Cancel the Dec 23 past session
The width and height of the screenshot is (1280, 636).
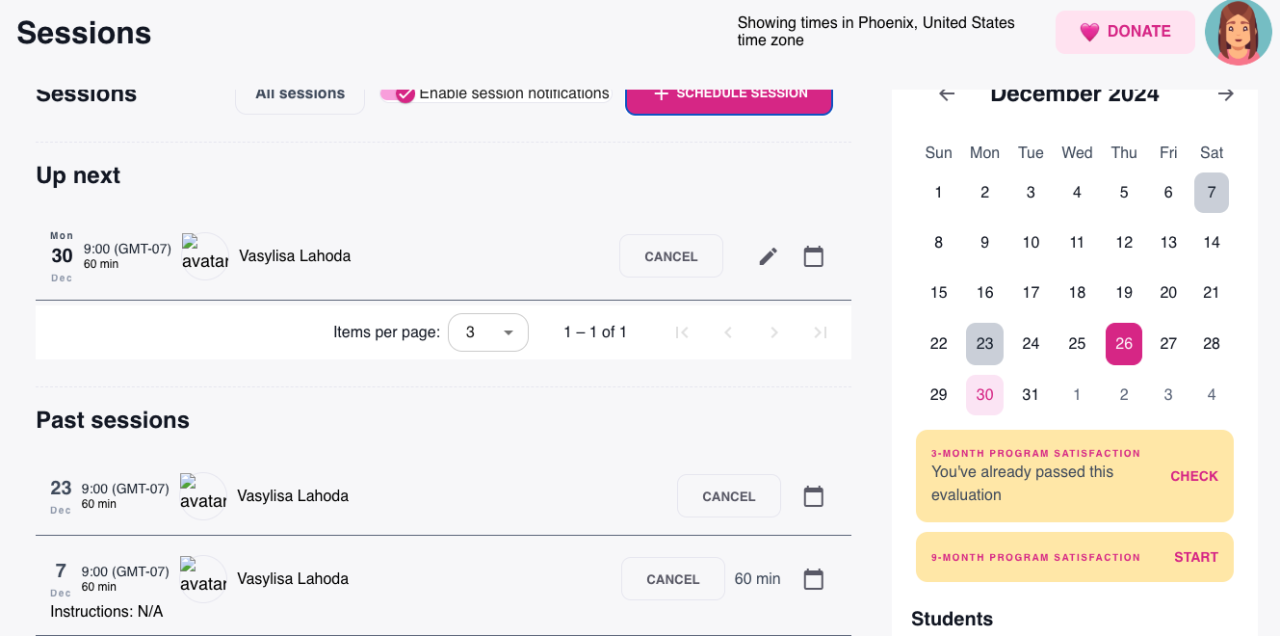pos(729,496)
